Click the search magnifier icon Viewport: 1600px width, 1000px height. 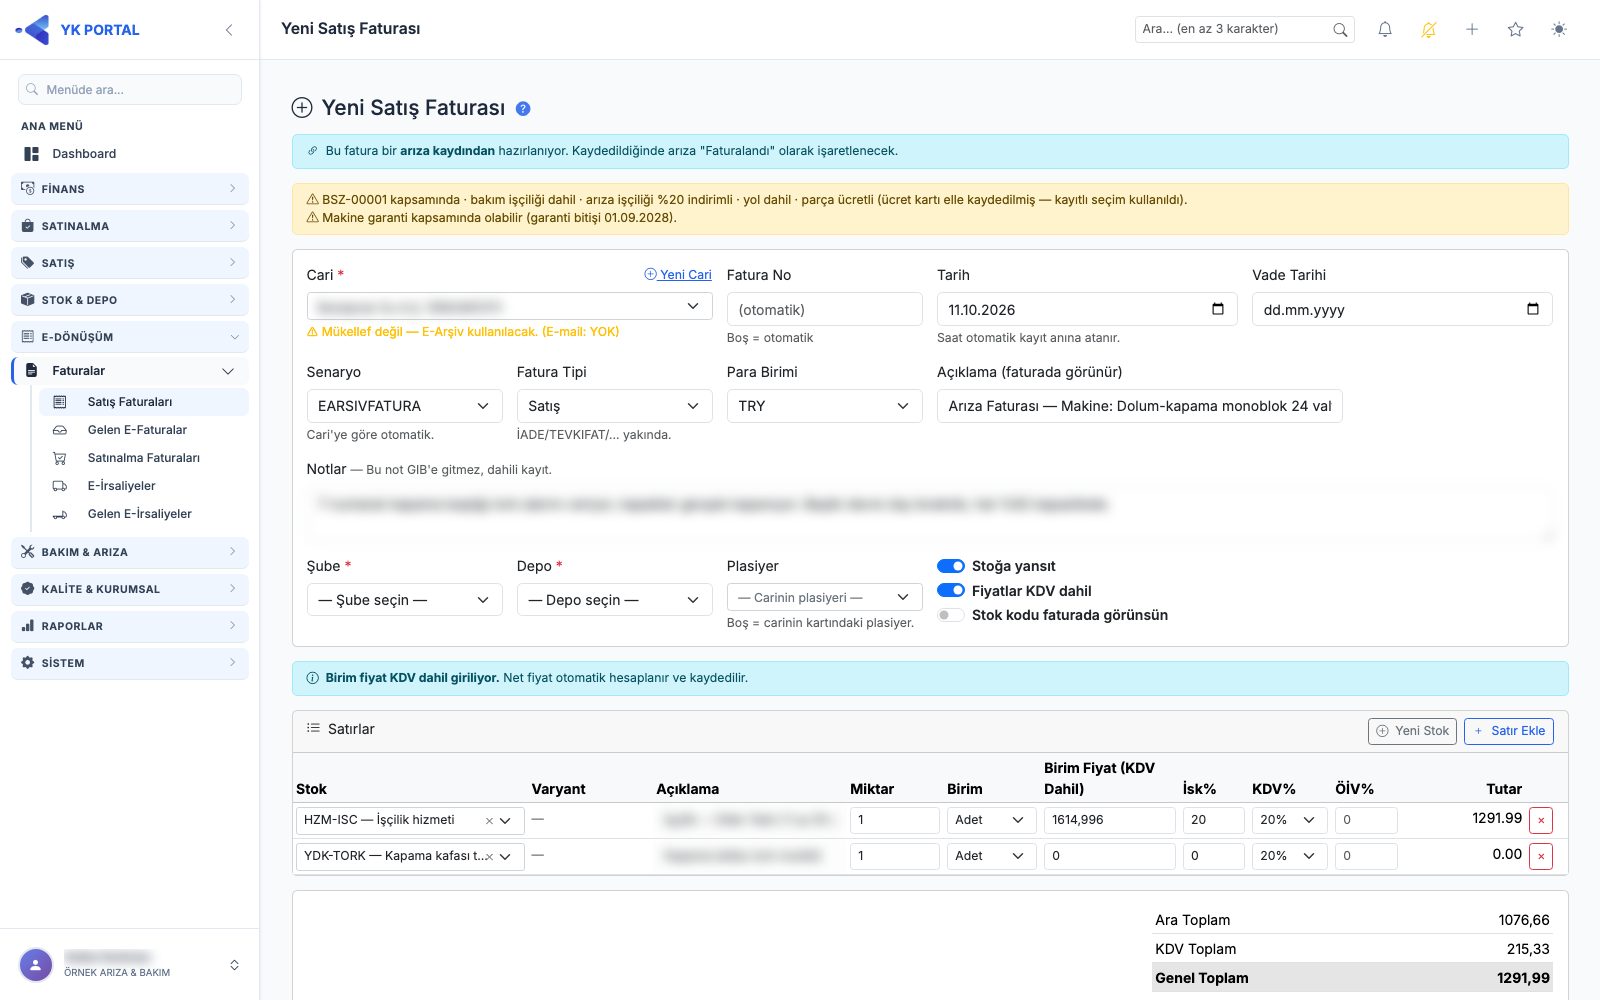coord(1340,30)
